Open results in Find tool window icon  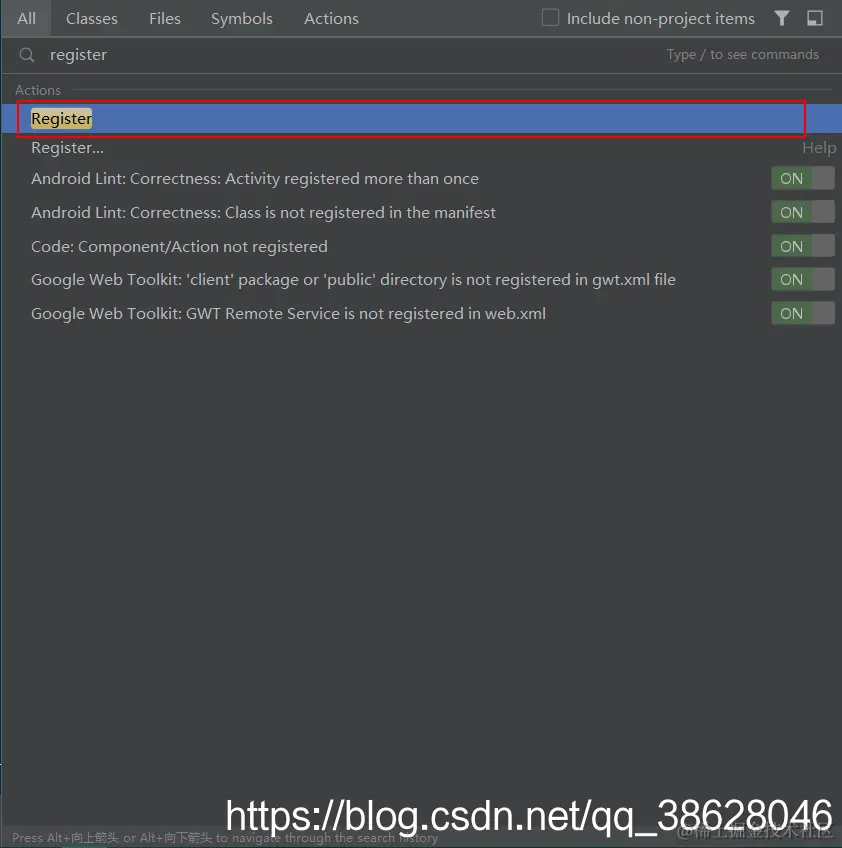pos(815,18)
